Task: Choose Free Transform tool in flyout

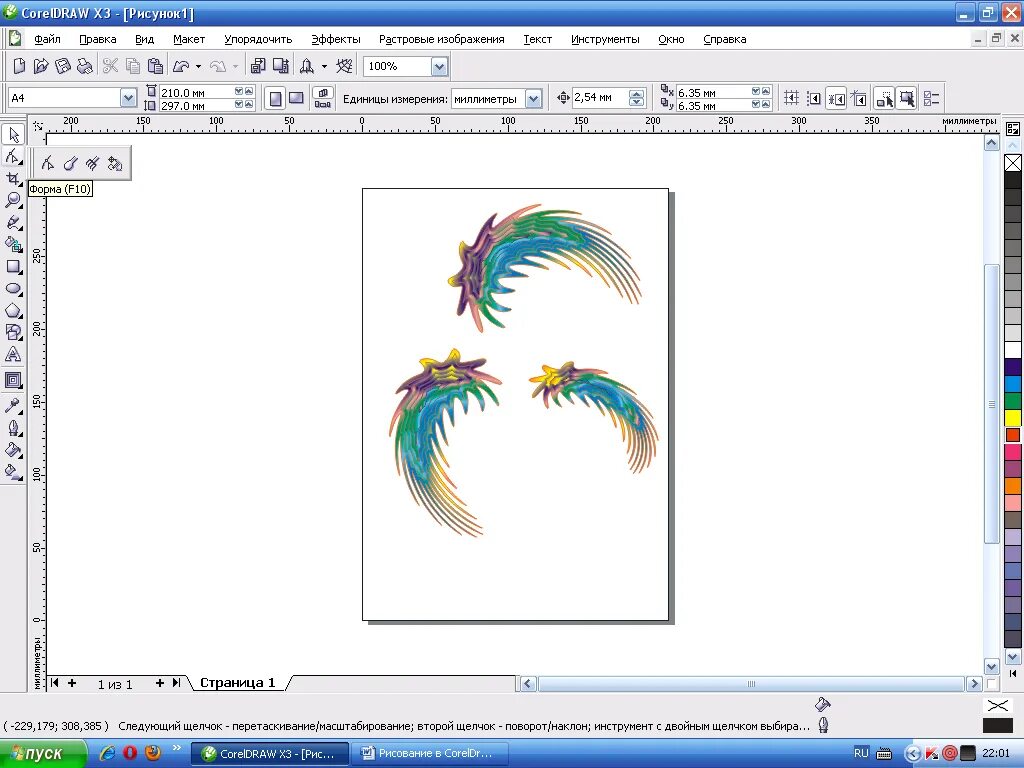Action: click(x=115, y=163)
